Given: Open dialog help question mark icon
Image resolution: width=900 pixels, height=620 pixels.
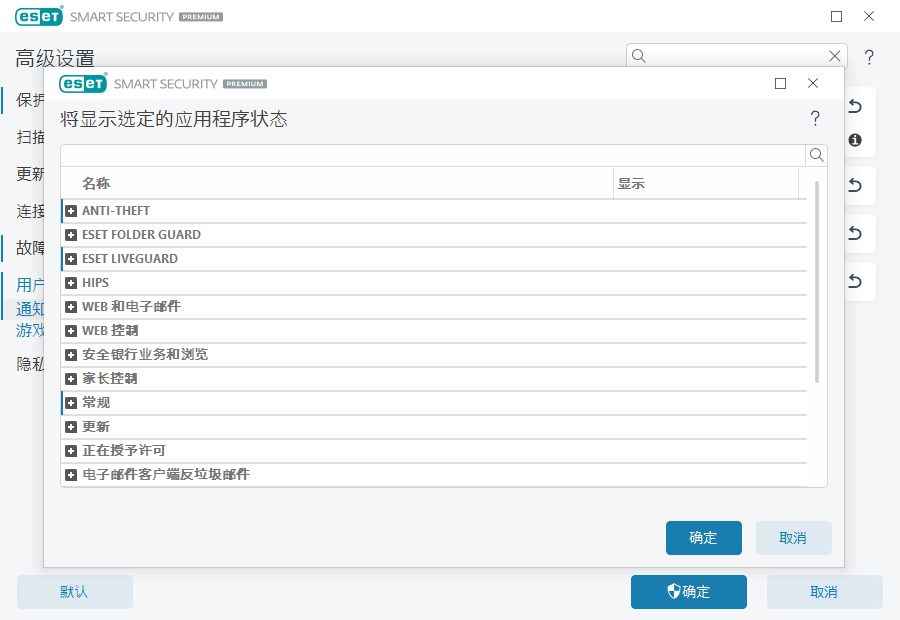Looking at the screenshot, I should pyautogui.click(x=815, y=119).
